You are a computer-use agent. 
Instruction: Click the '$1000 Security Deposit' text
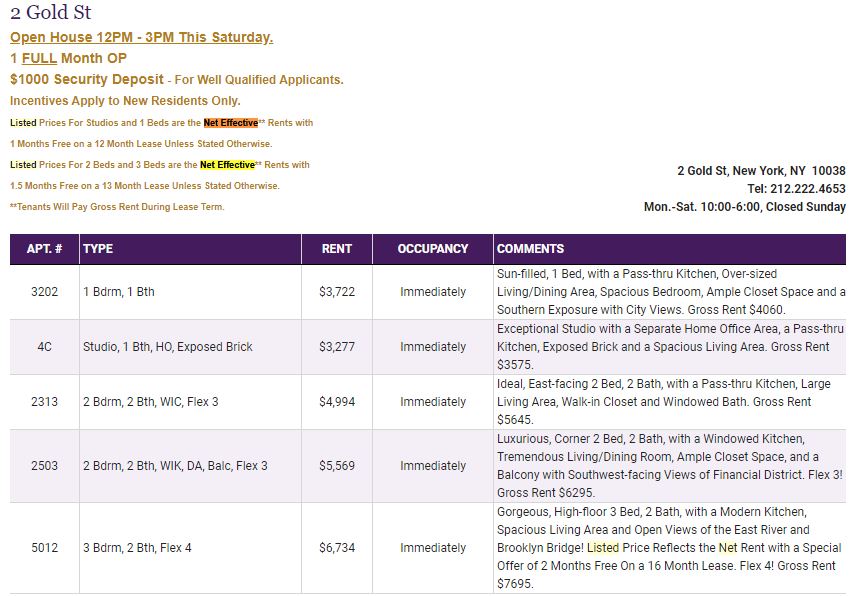coord(87,79)
